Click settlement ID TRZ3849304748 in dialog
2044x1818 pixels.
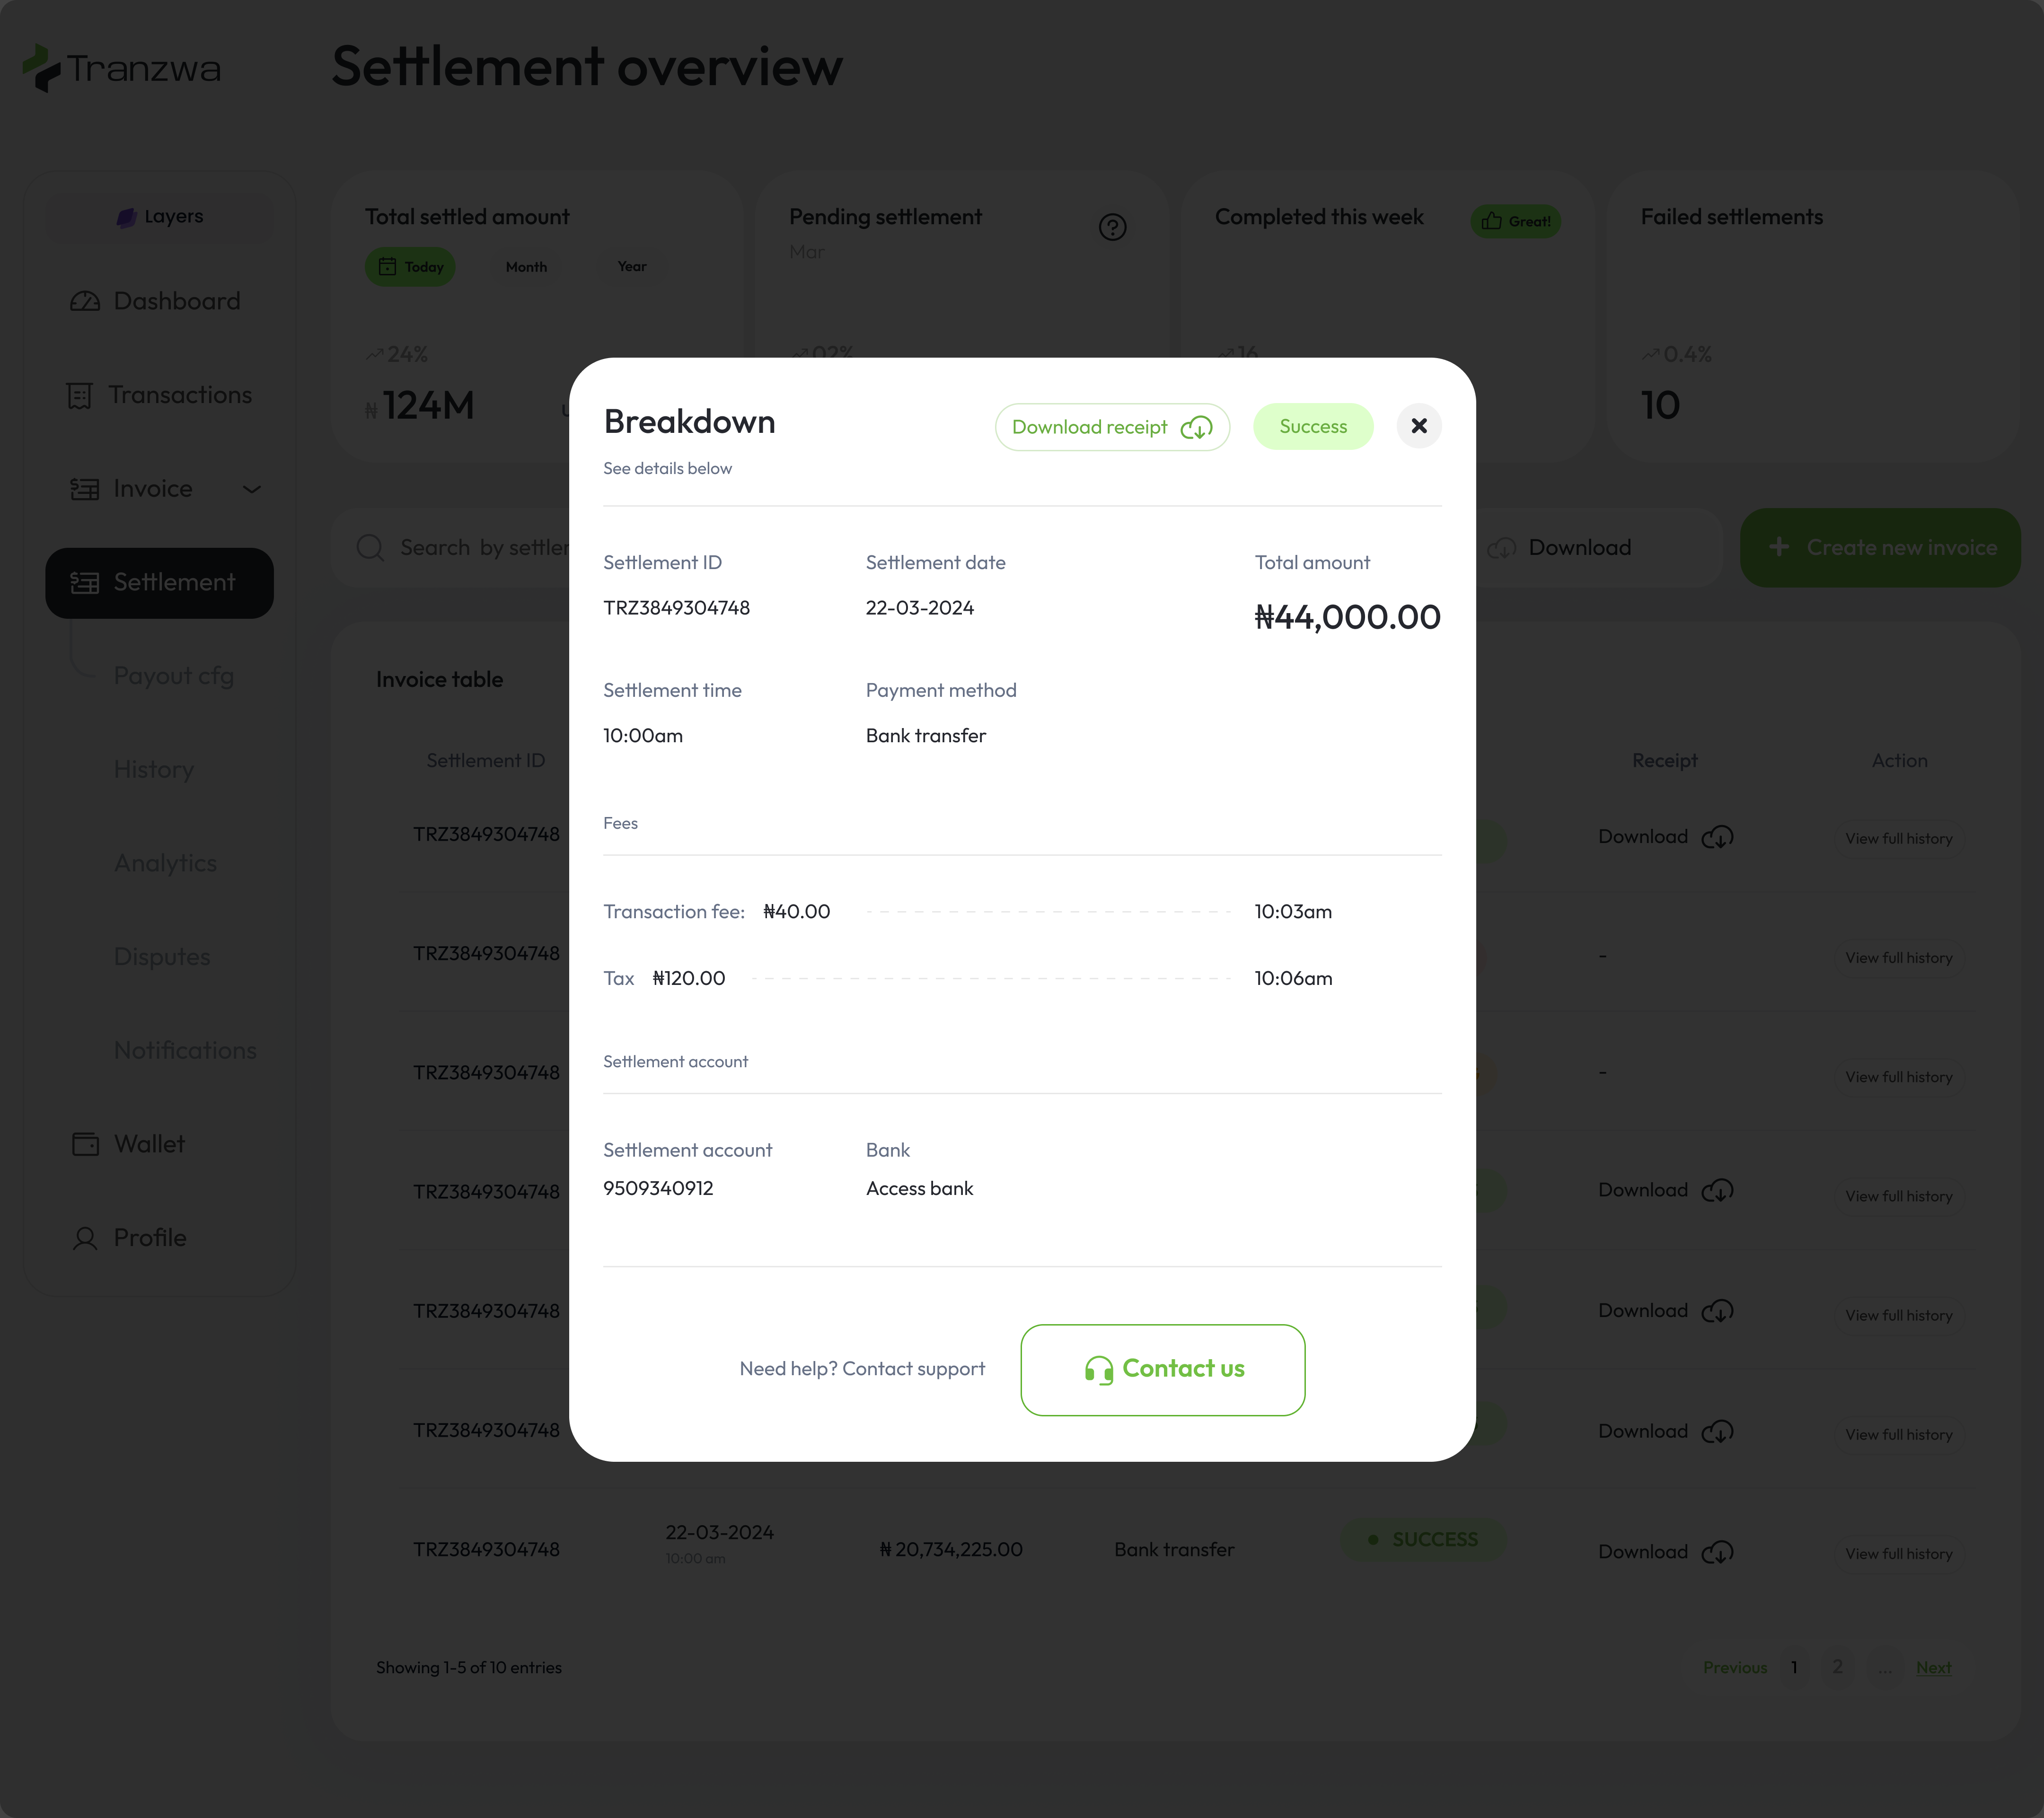[676, 608]
